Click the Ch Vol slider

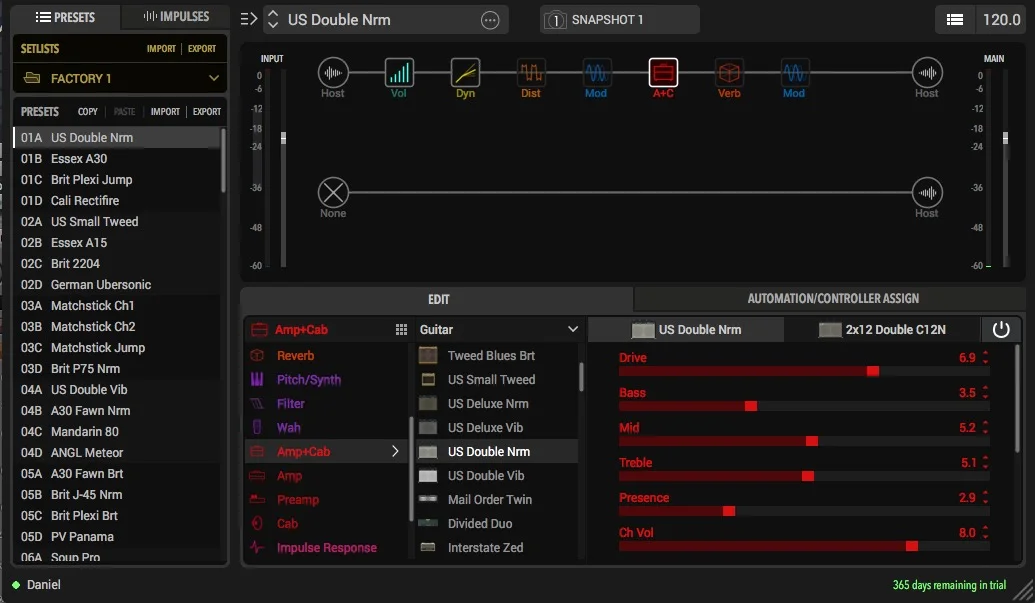coord(803,546)
